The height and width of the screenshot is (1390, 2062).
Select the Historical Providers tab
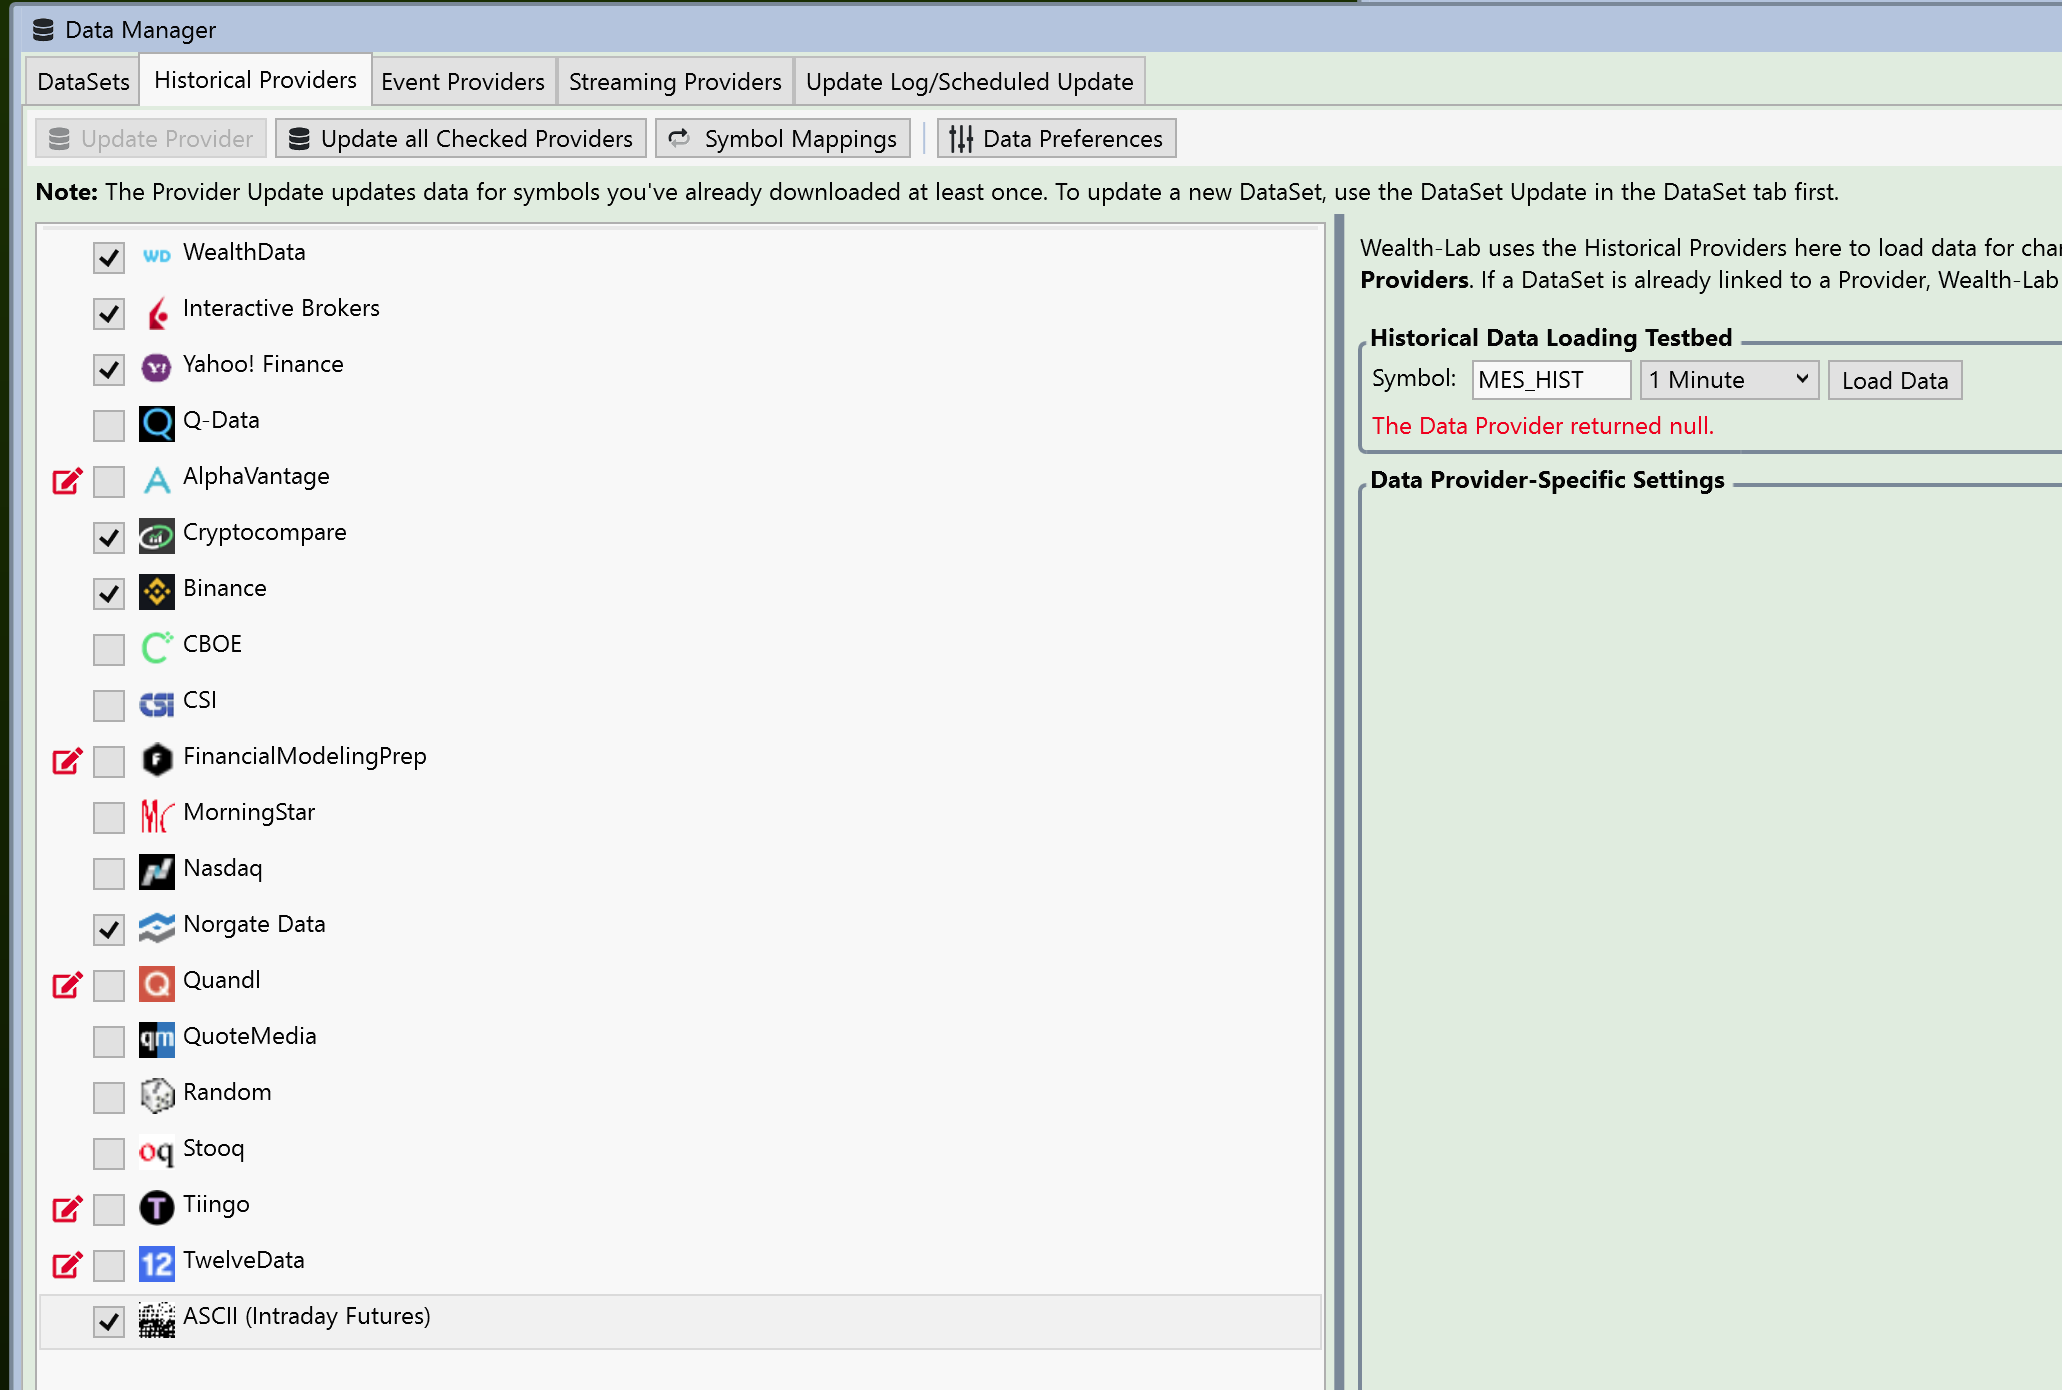[x=255, y=80]
